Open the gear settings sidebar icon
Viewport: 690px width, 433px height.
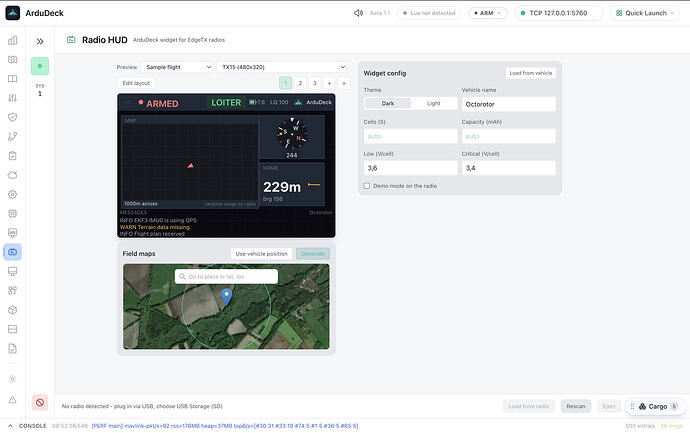pyautogui.click(x=12, y=194)
